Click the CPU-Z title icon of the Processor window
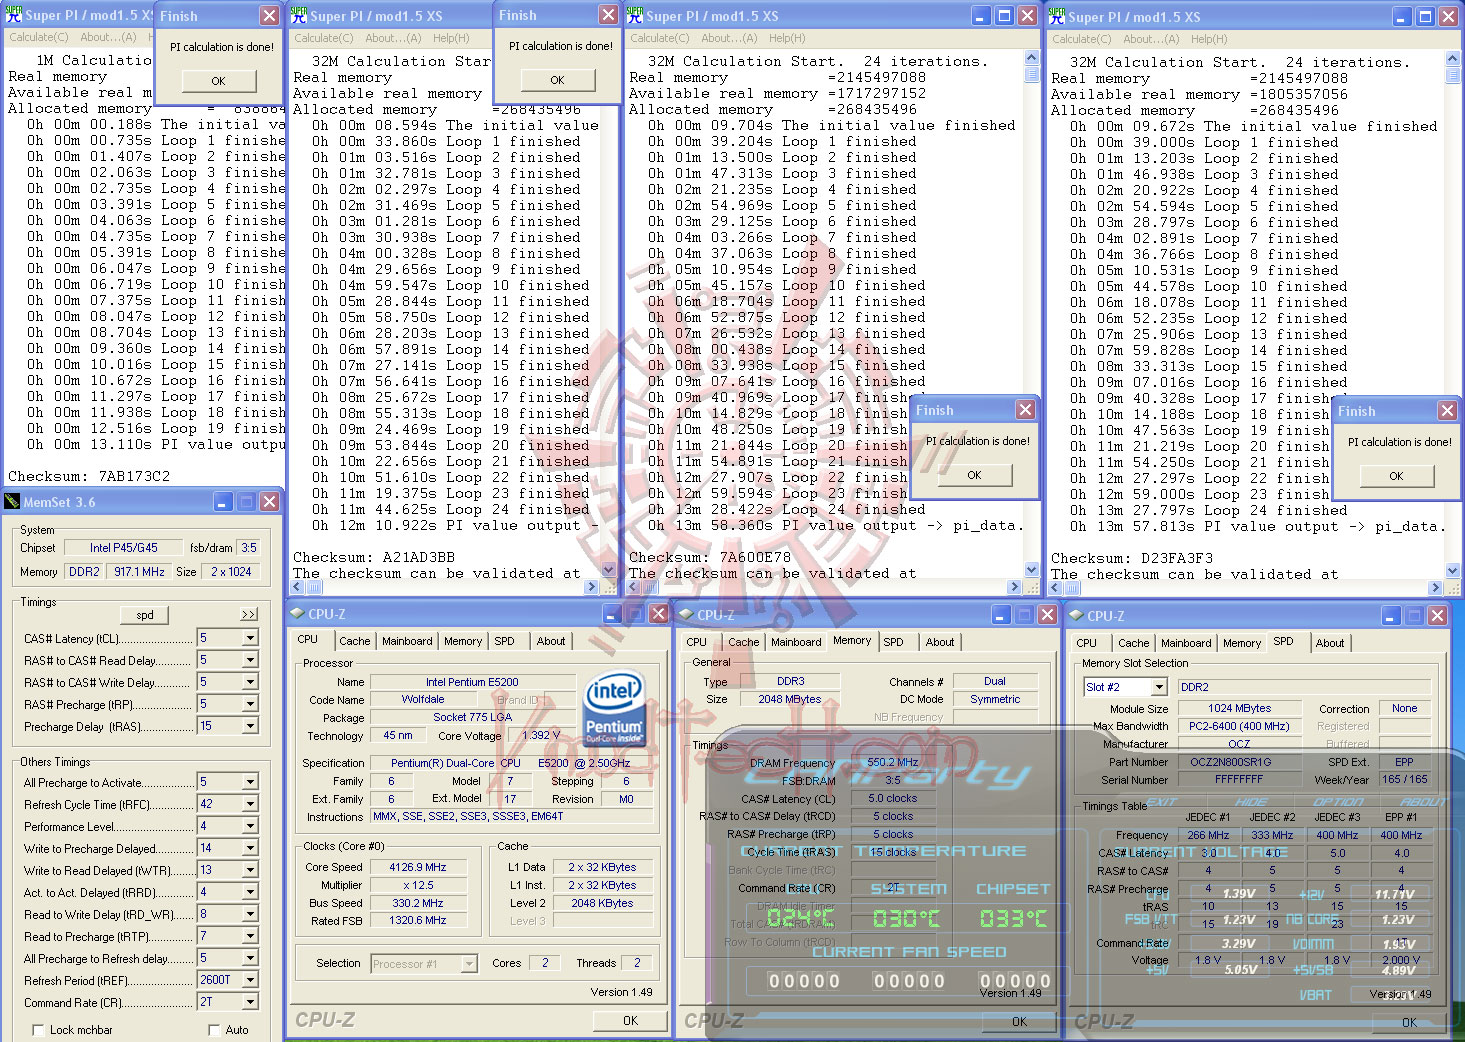The height and width of the screenshot is (1042, 1465). coord(297,613)
